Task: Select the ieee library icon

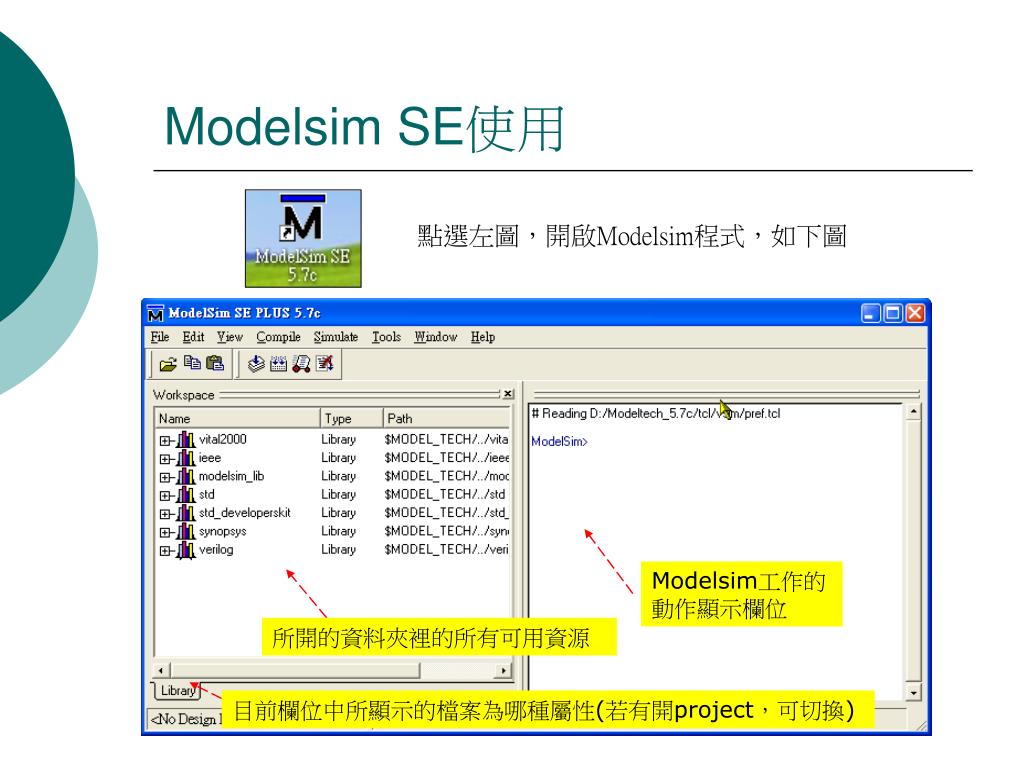Action: [x=186, y=458]
